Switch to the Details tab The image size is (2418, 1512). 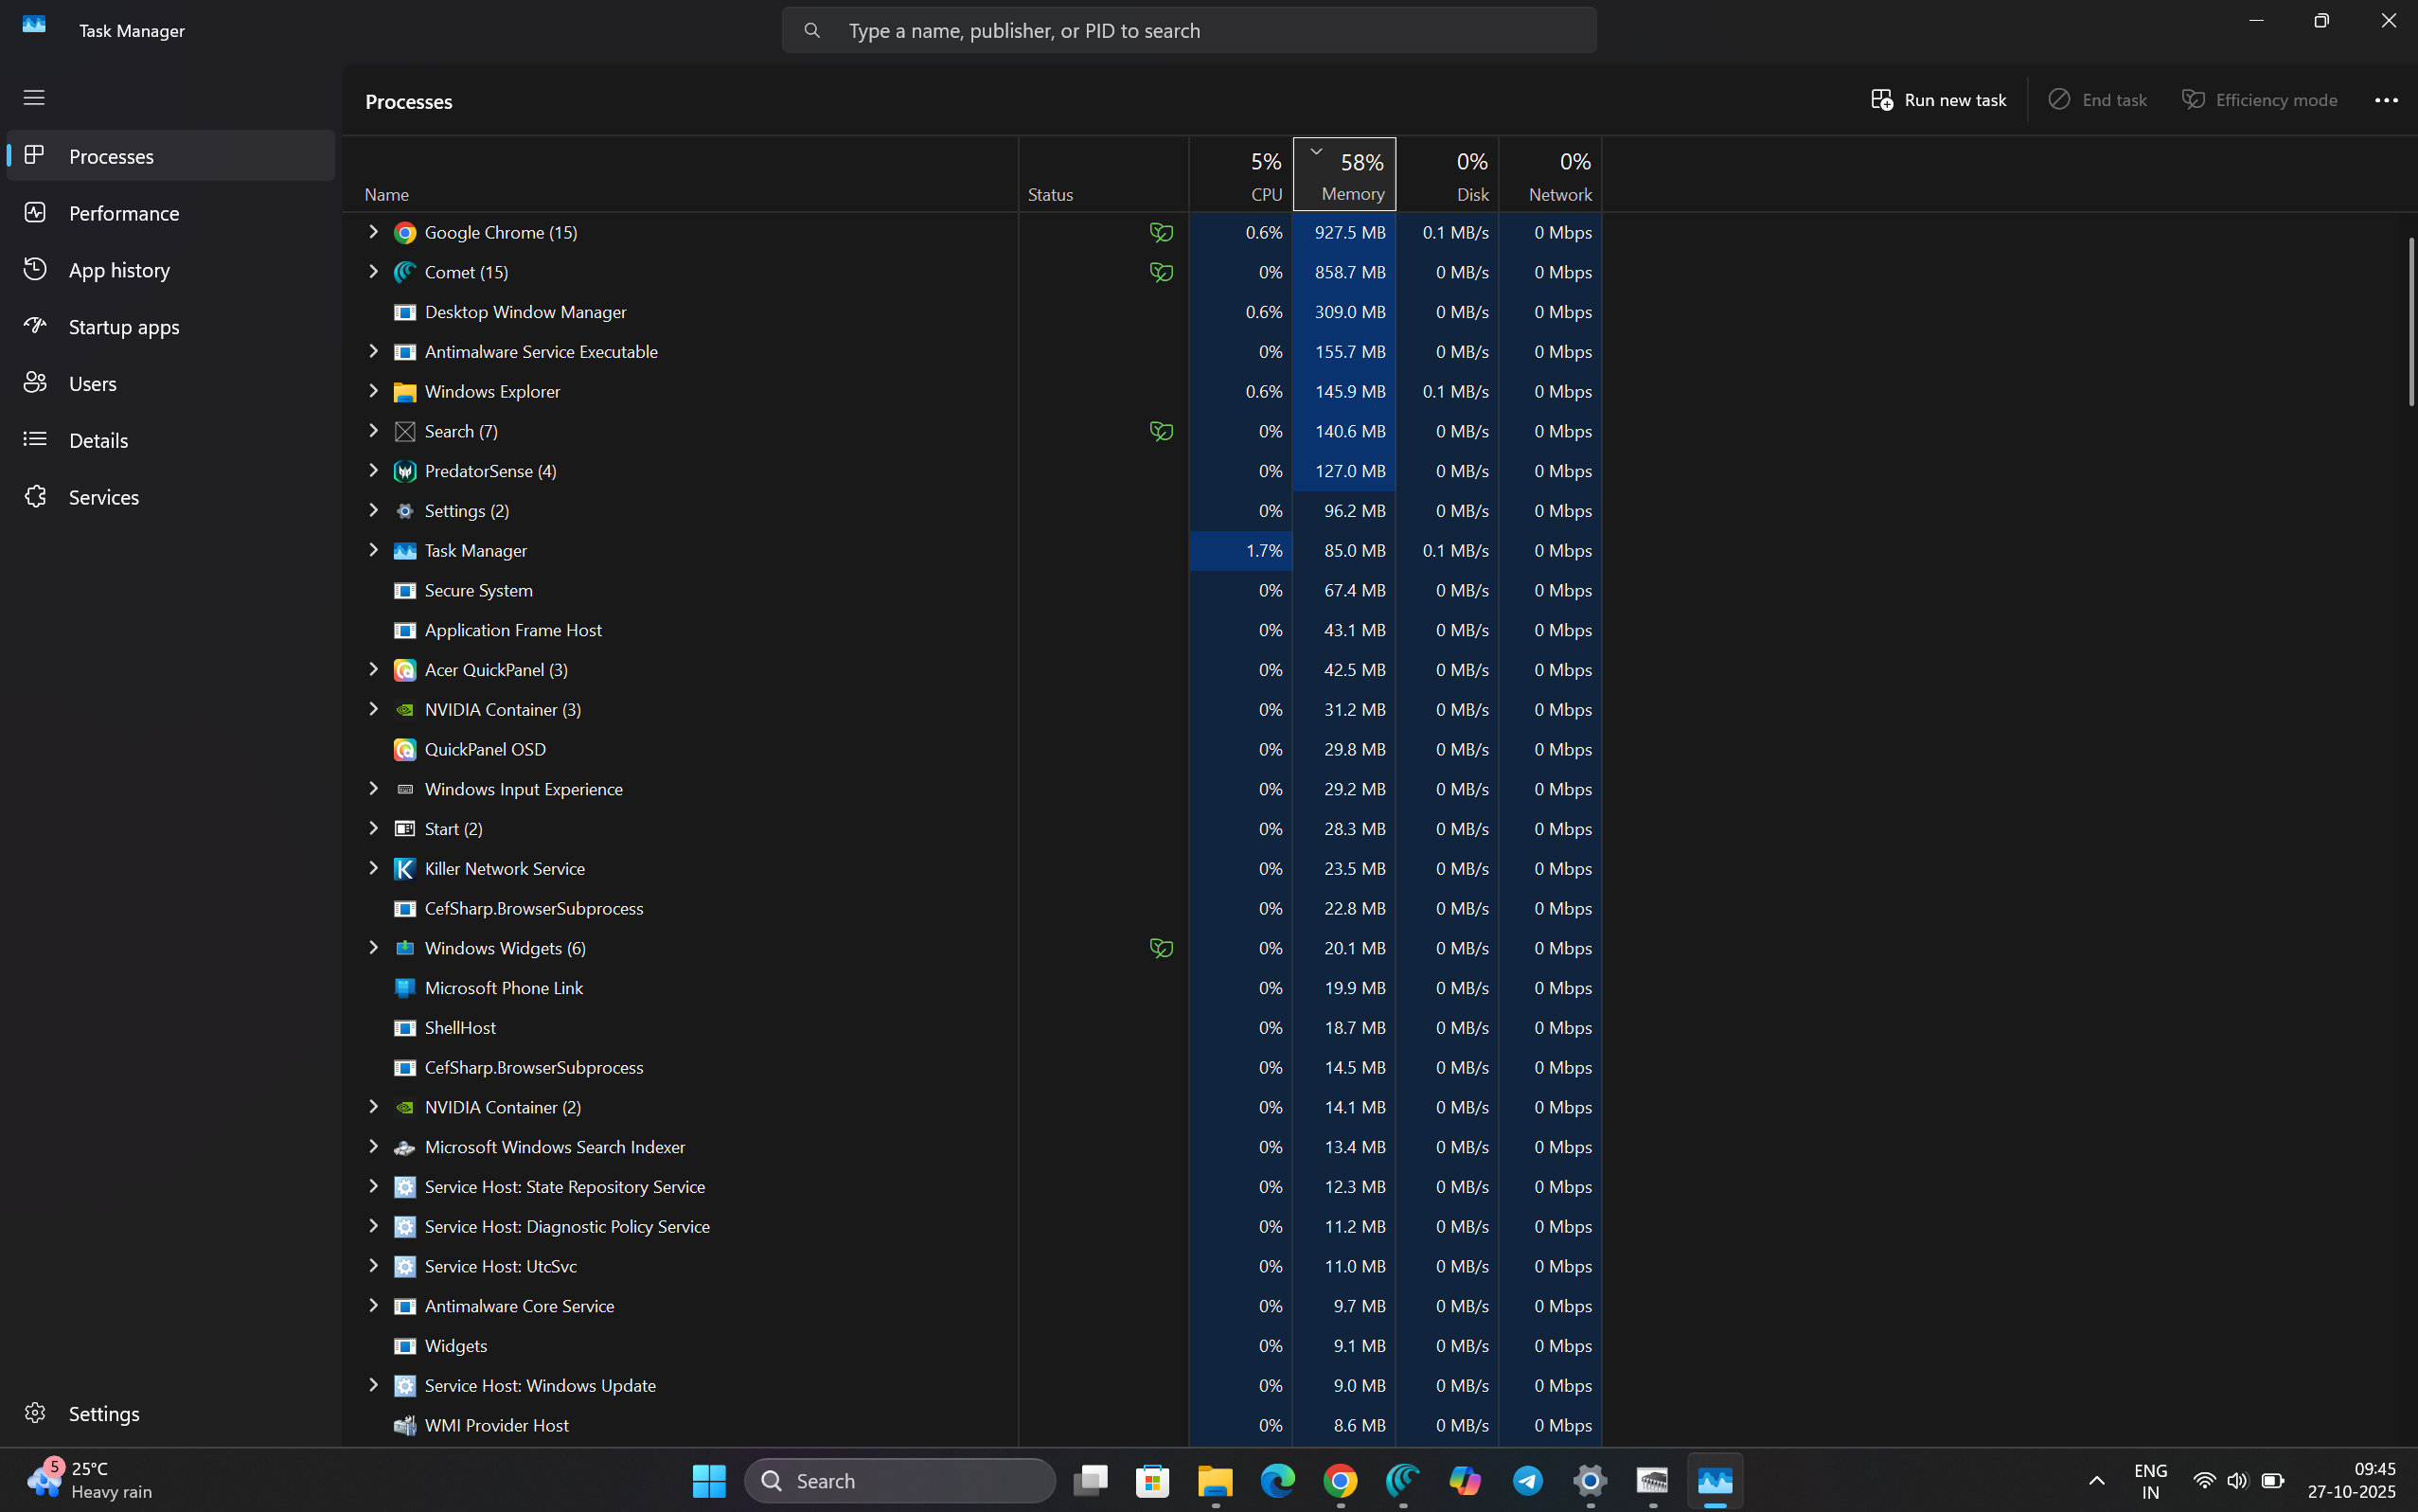pyautogui.click(x=98, y=441)
